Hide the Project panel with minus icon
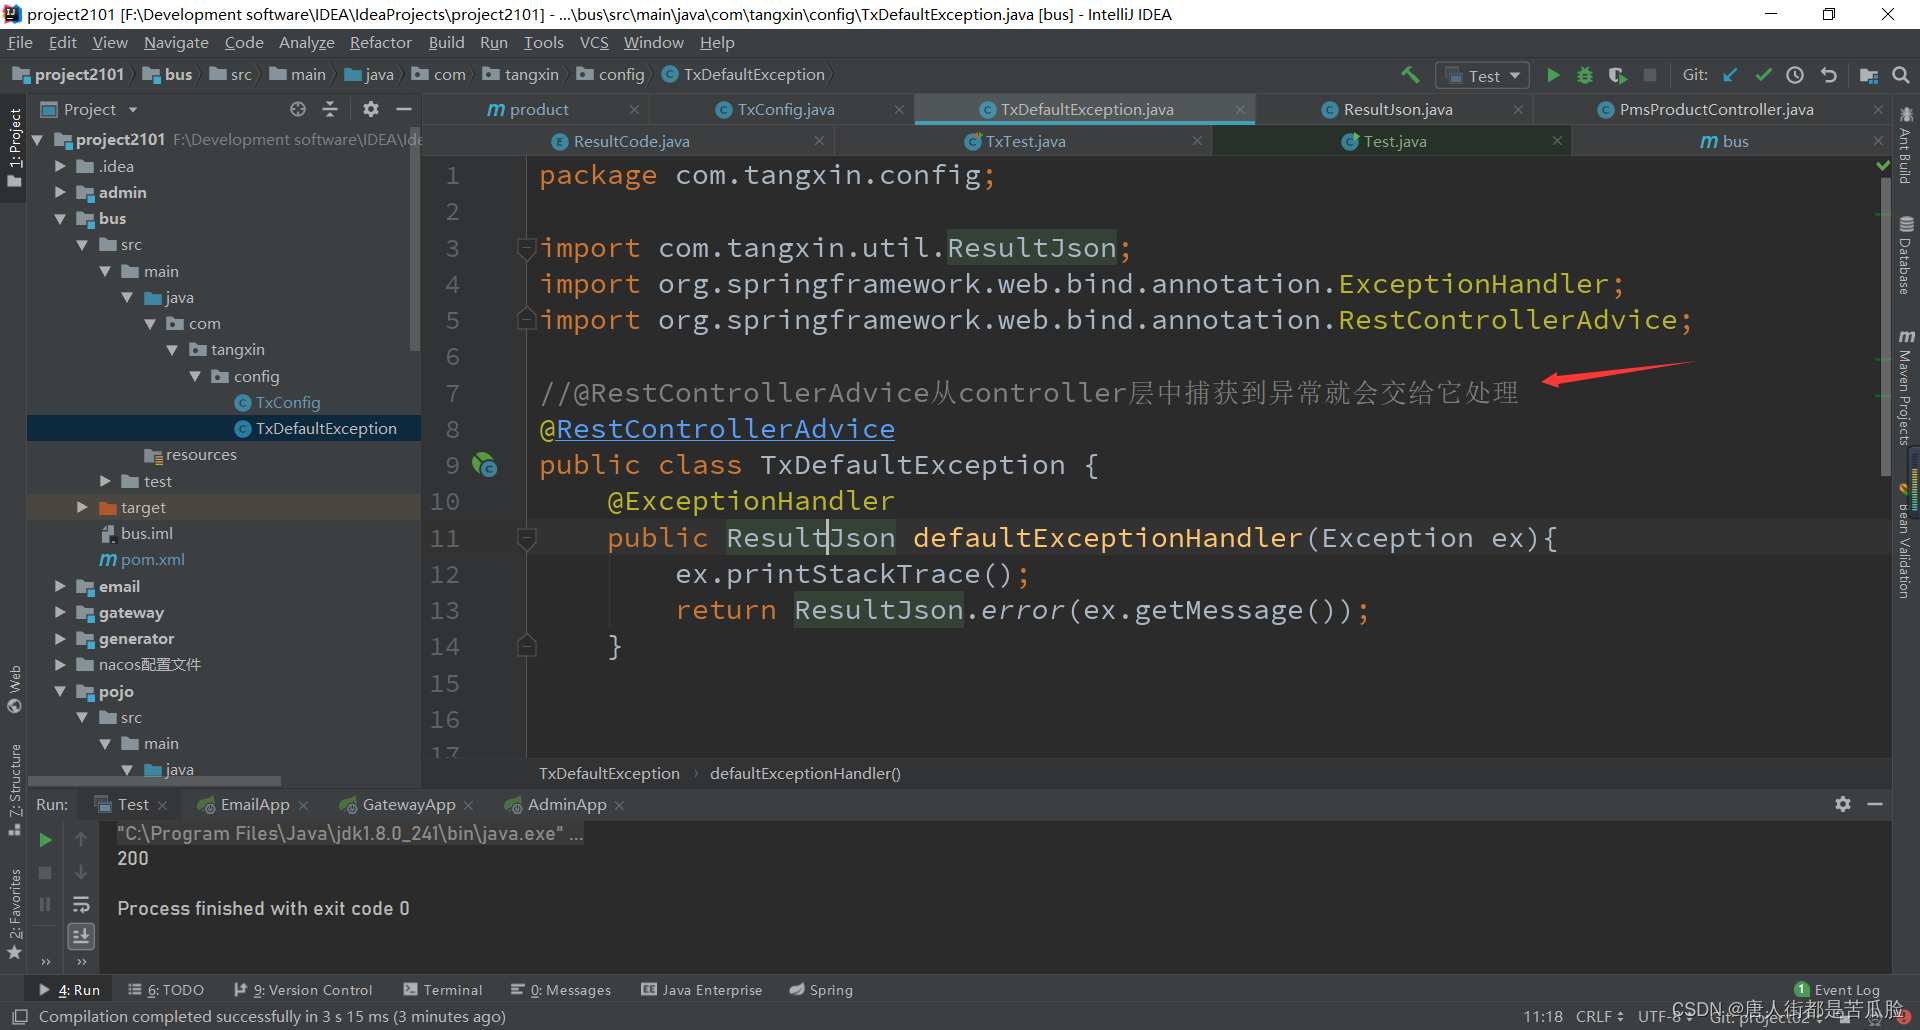Screen dimensions: 1920x1030 point(404,109)
